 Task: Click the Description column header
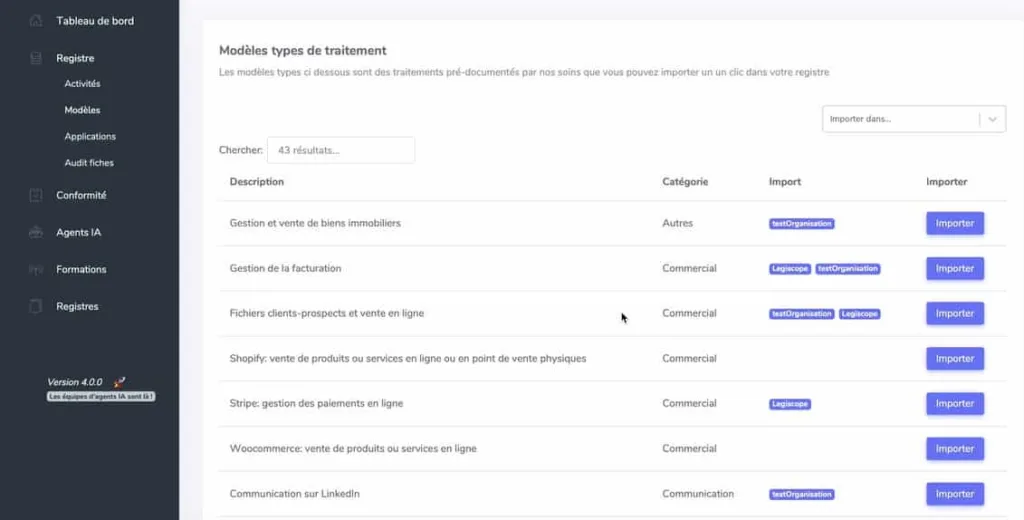257,182
